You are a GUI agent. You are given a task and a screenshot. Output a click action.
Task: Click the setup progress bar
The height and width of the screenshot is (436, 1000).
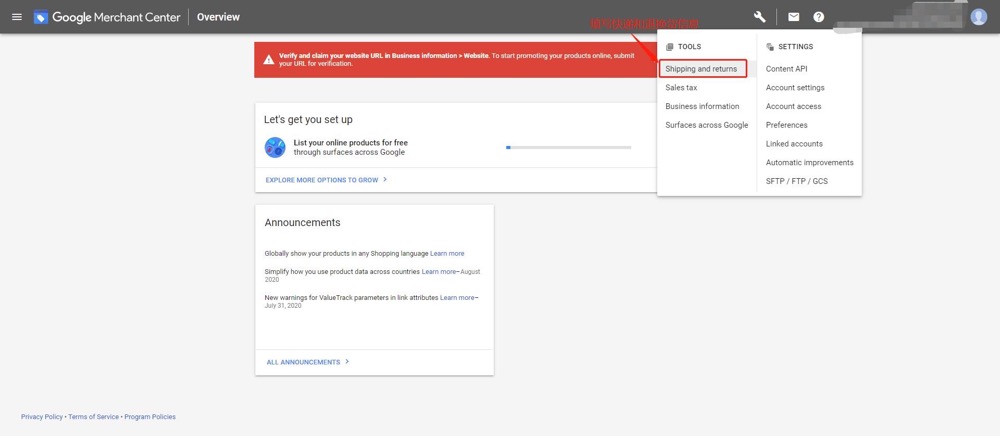point(568,147)
